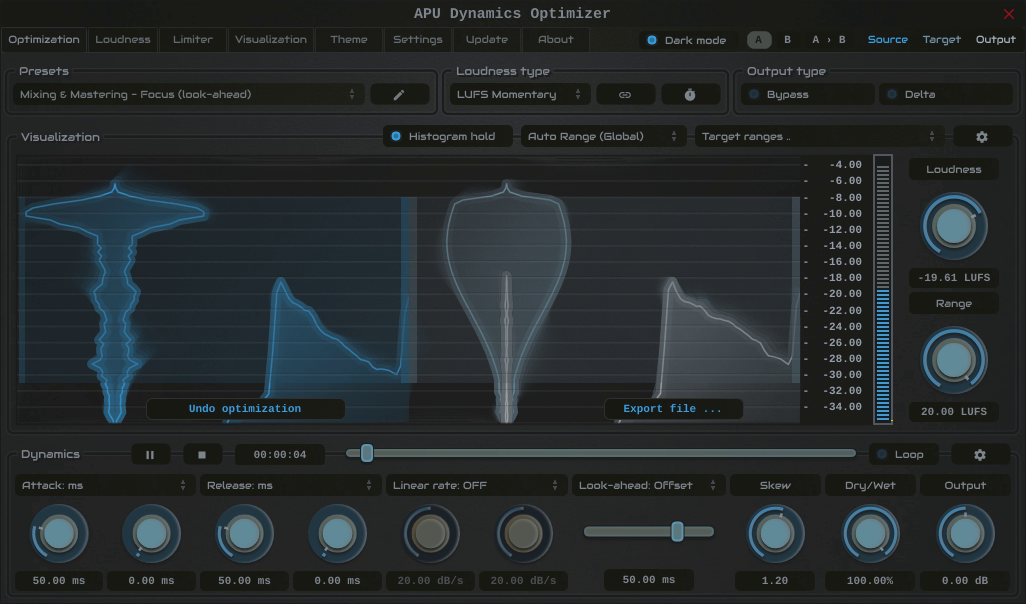Select state B
Image resolution: width=1026 pixels, height=604 pixels.
click(x=787, y=40)
